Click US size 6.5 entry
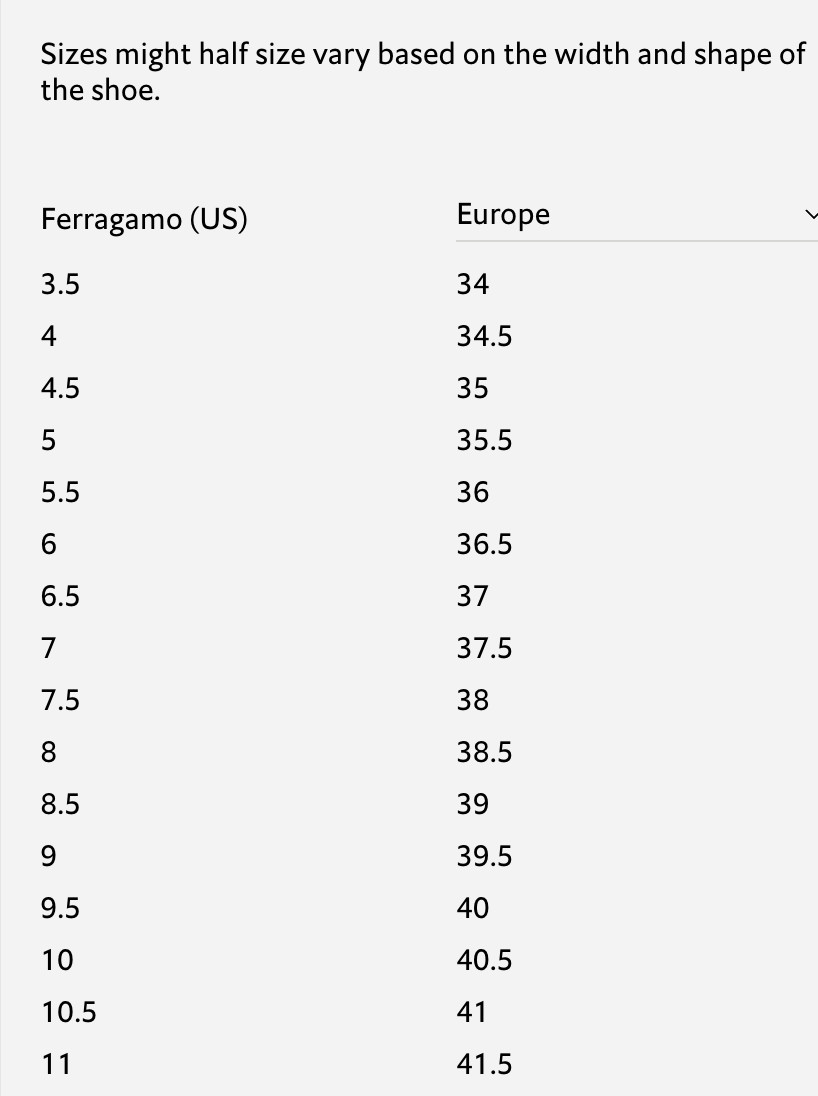The image size is (818, 1096). tap(60, 597)
